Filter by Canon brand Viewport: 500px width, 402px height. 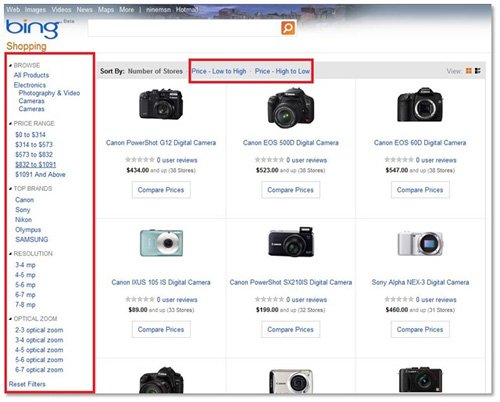pos(25,200)
